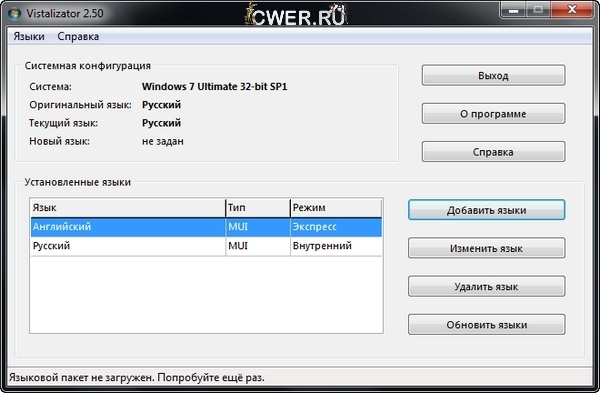The width and height of the screenshot is (600, 393).
Task: Click MUI type cell in Английский row
Action: [x=258, y=227]
